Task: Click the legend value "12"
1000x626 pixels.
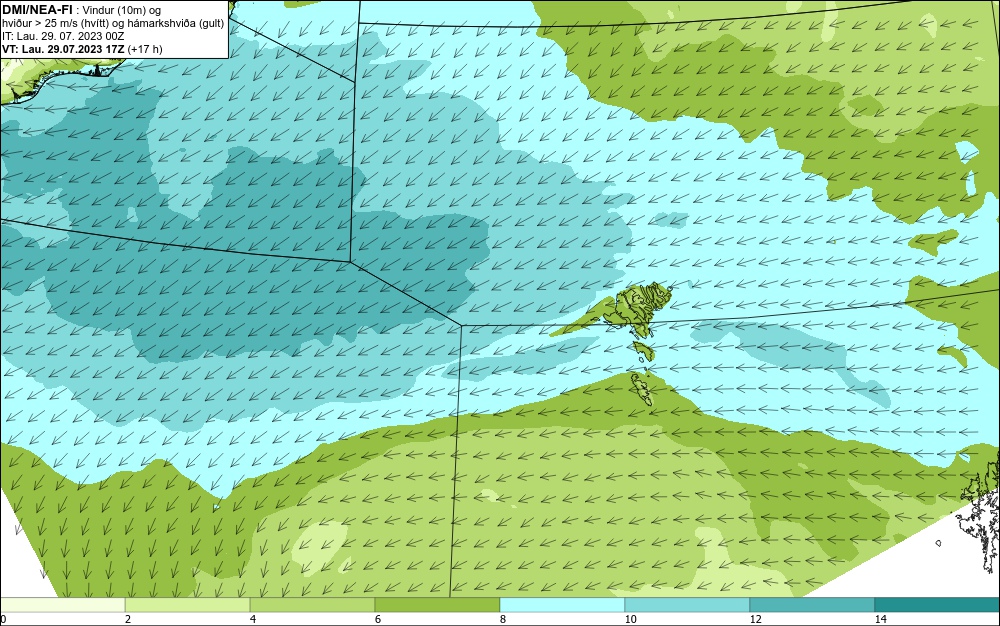Action: click(x=755, y=620)
